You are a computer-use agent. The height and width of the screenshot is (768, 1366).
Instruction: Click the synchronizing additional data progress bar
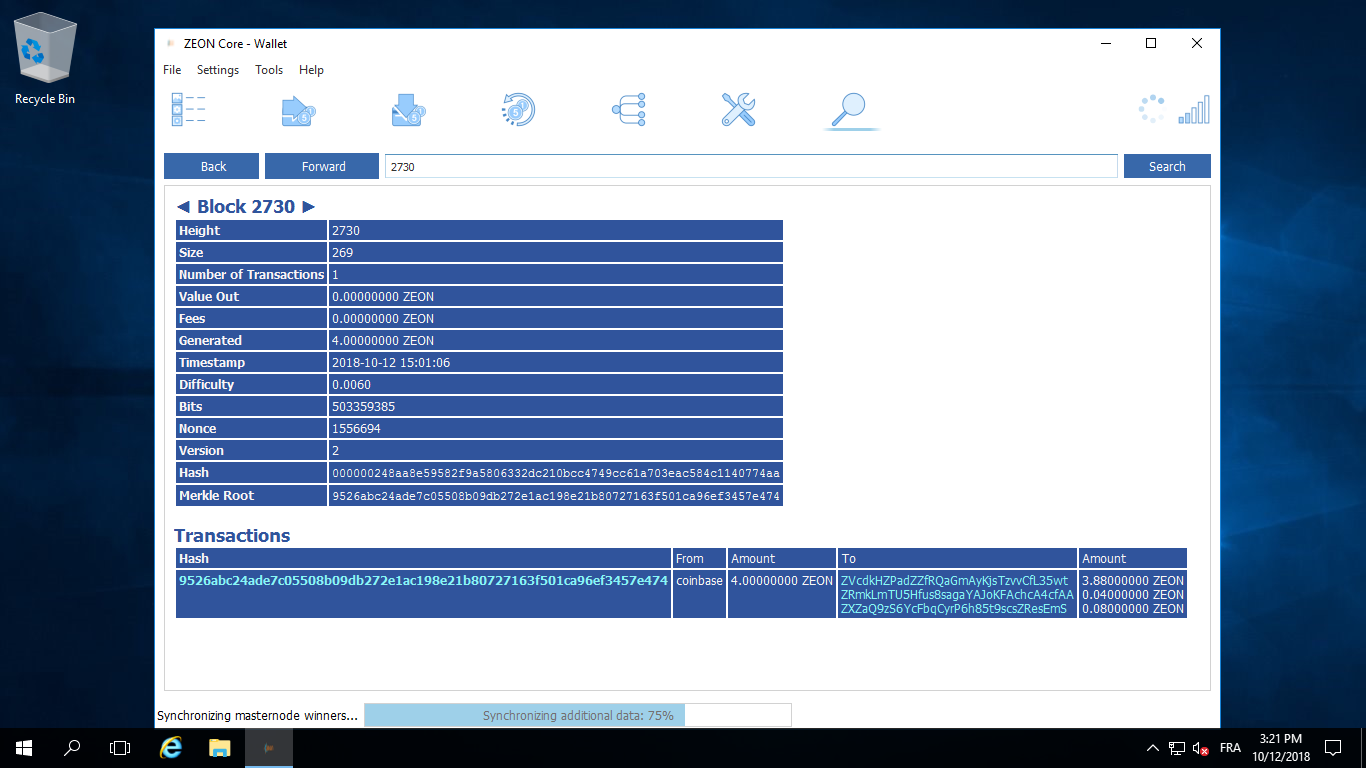(578, 715)
